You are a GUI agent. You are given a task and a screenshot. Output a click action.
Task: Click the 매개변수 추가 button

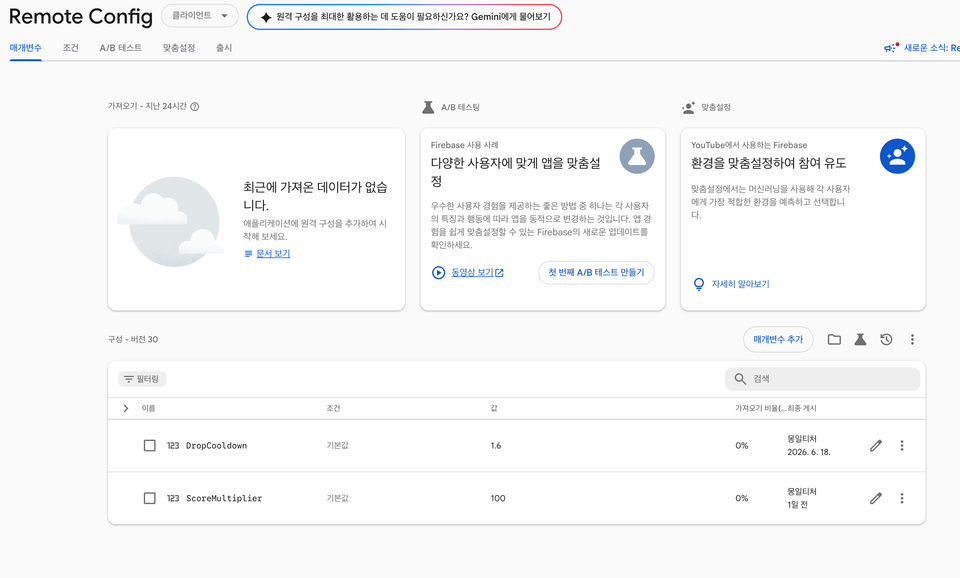coord(778,339)
